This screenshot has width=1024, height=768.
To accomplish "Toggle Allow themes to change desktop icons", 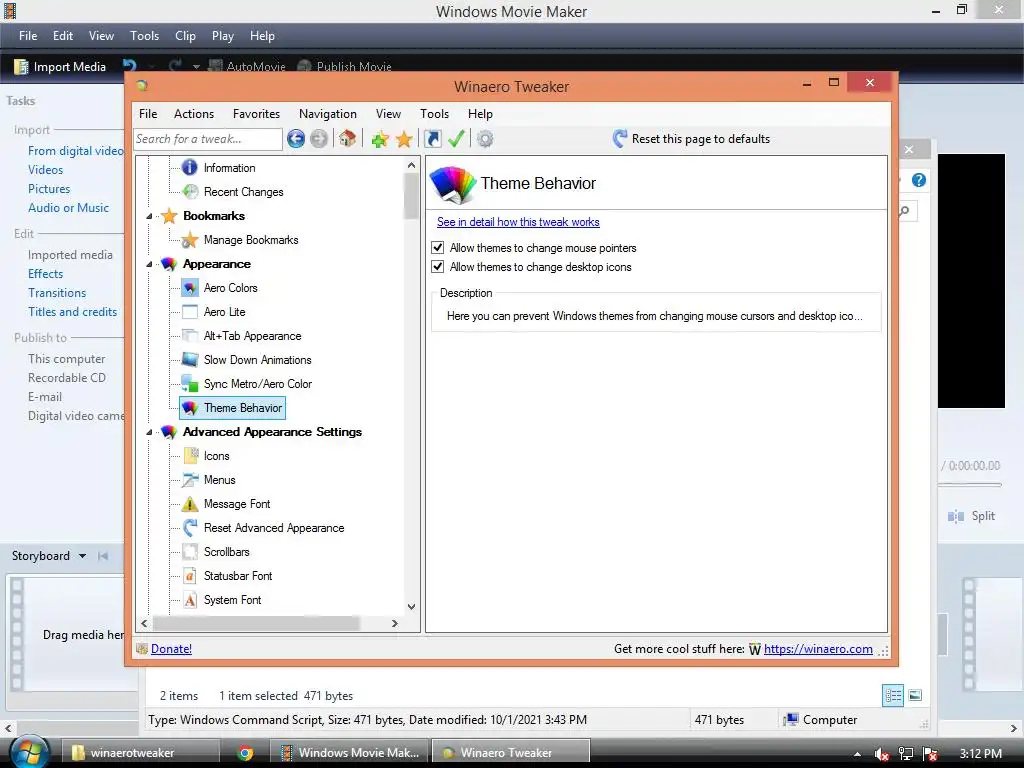I will click(438, 266).
